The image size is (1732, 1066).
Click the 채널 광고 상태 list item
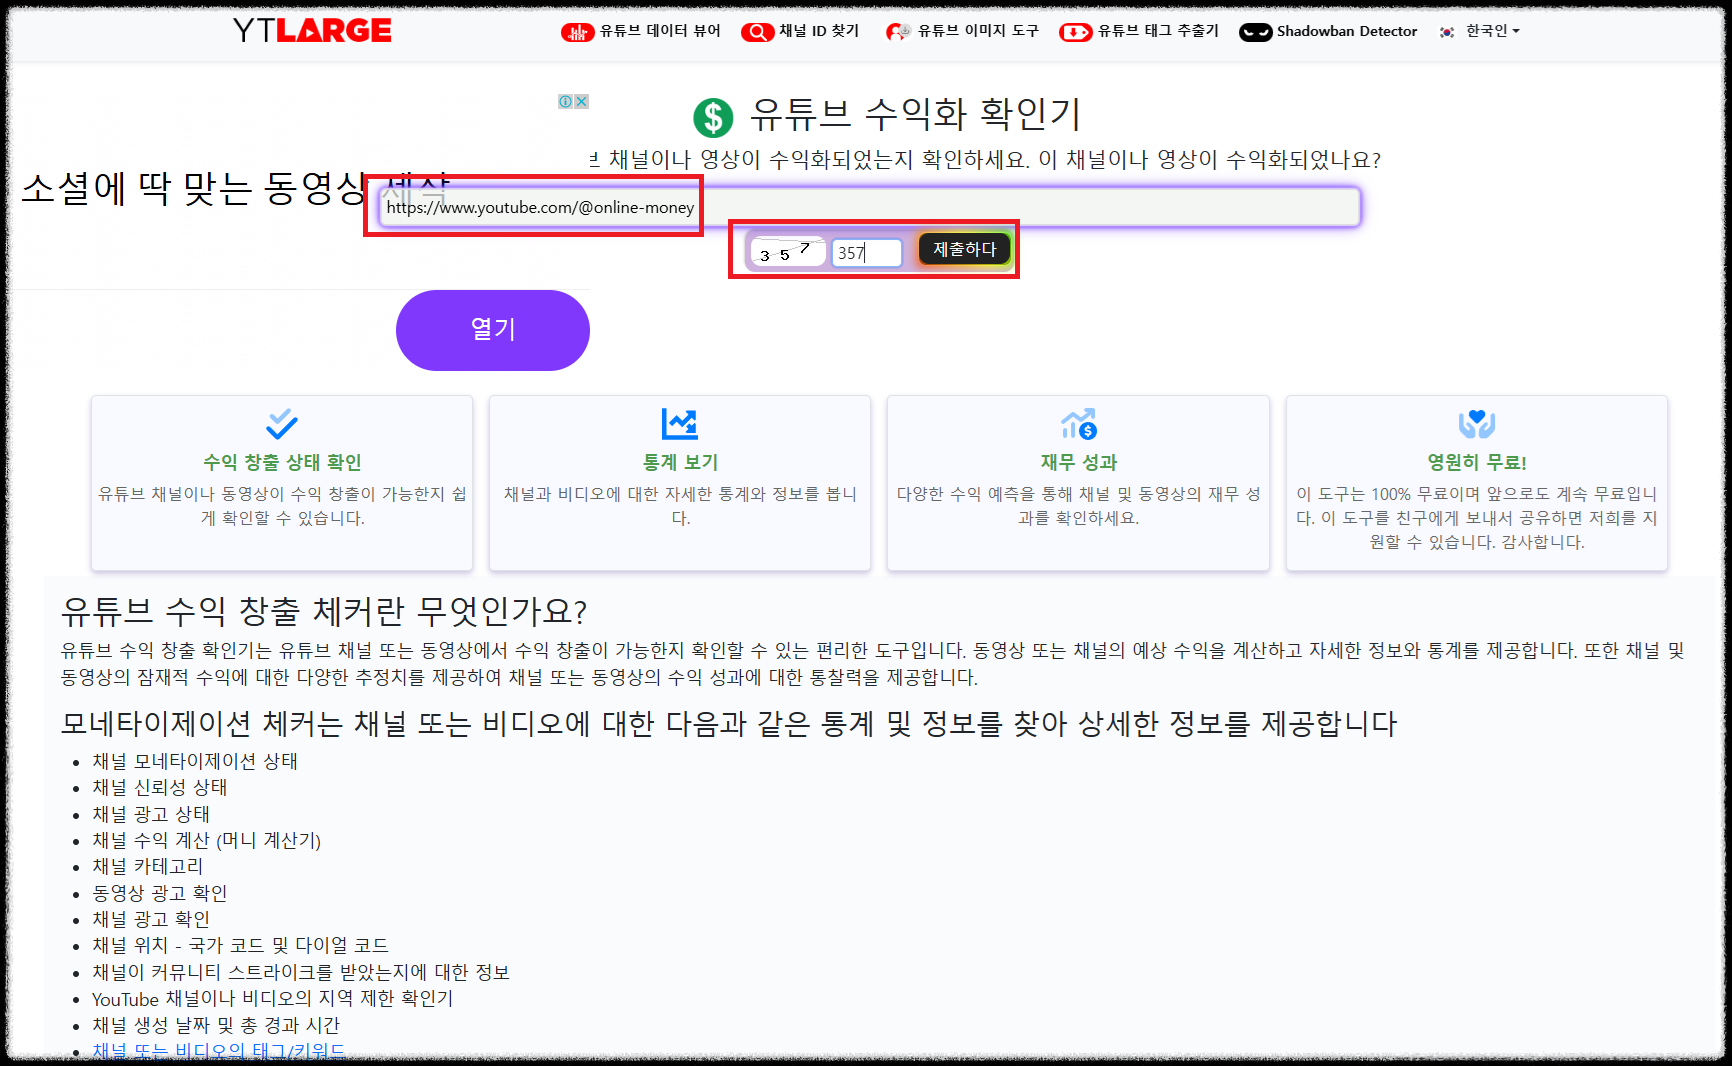tap(151, 814)
